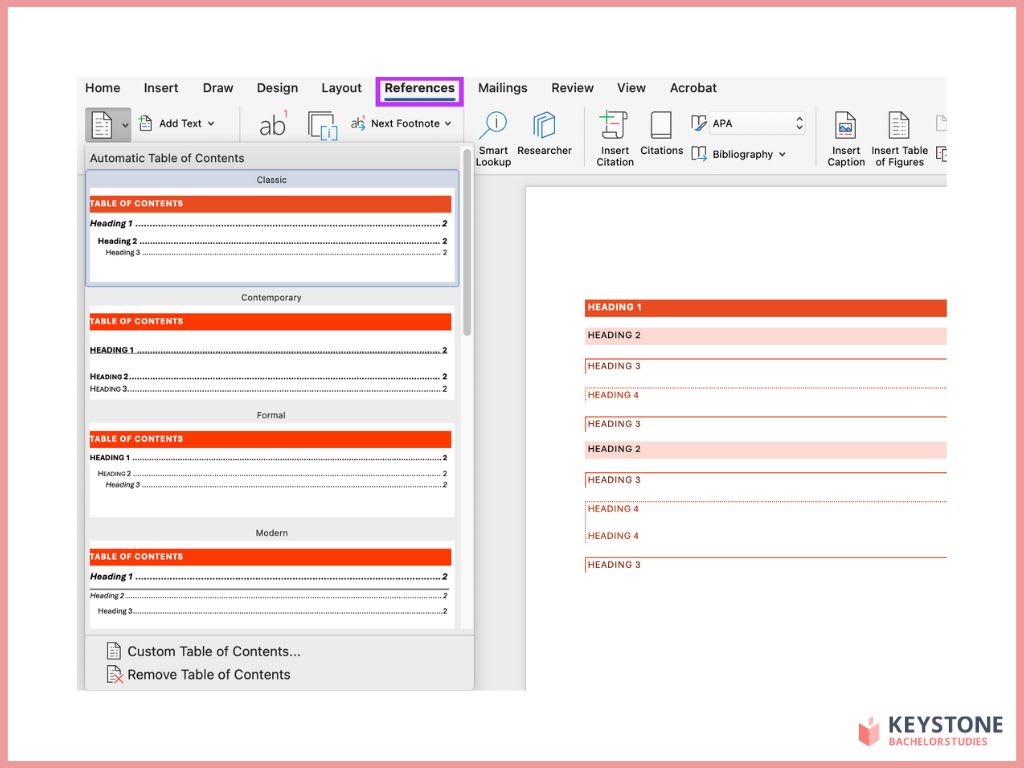
Task: Open the Draw tab
Action: [218, 88]
